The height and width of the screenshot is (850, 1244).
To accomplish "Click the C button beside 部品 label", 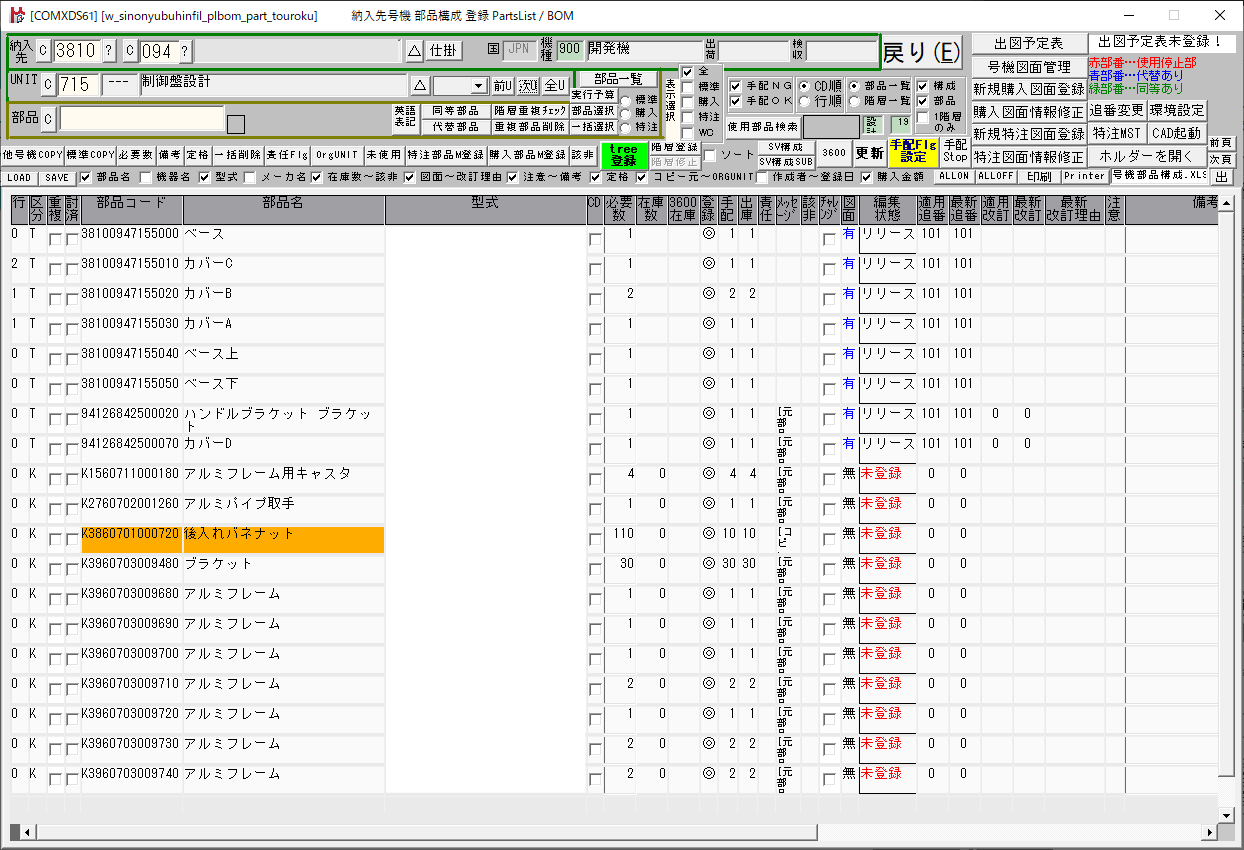I will 48,119.
